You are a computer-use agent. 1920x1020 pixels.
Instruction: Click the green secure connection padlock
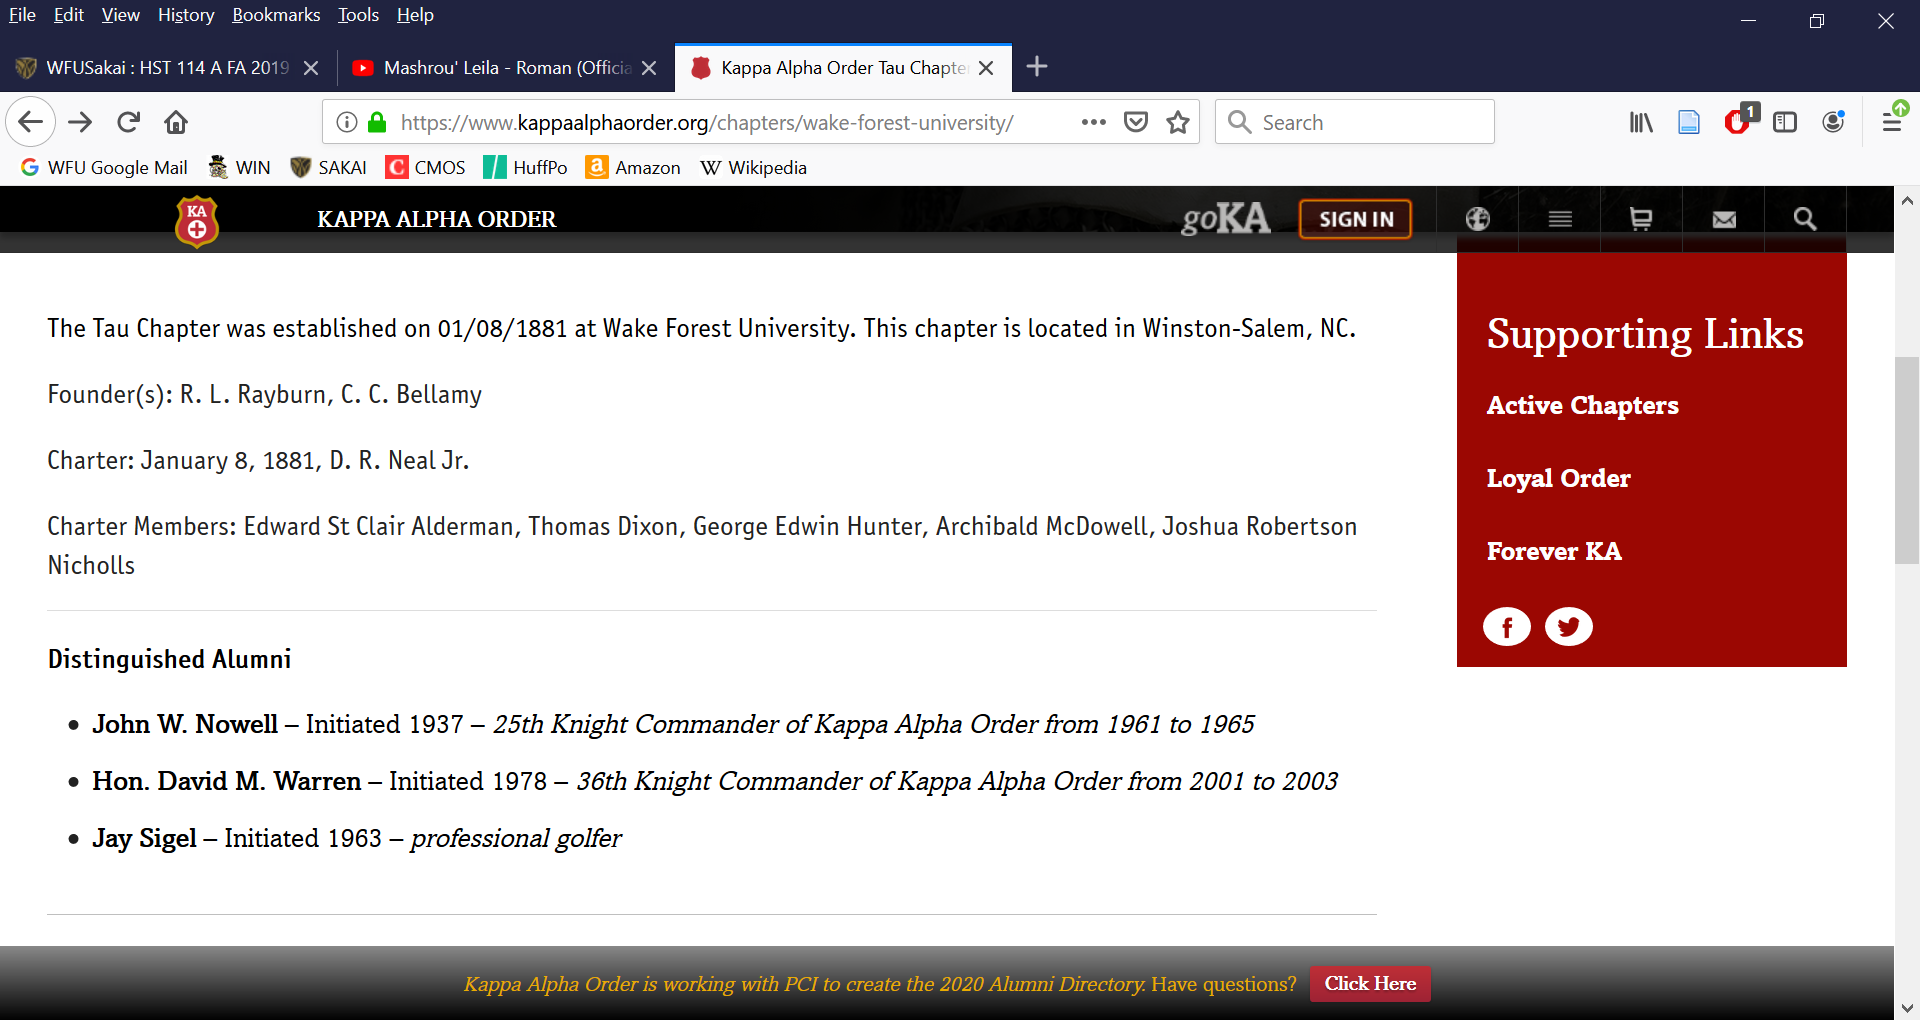(377, 122)
